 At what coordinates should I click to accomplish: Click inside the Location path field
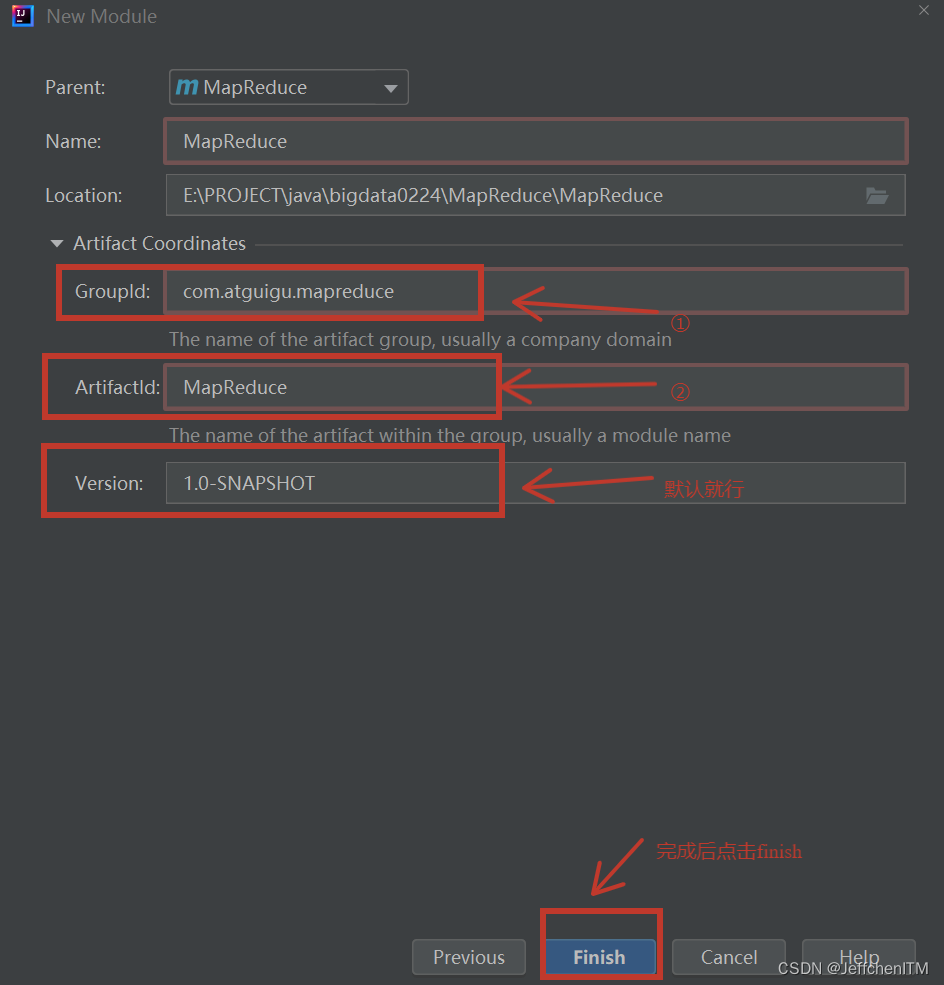coord(510,196)
